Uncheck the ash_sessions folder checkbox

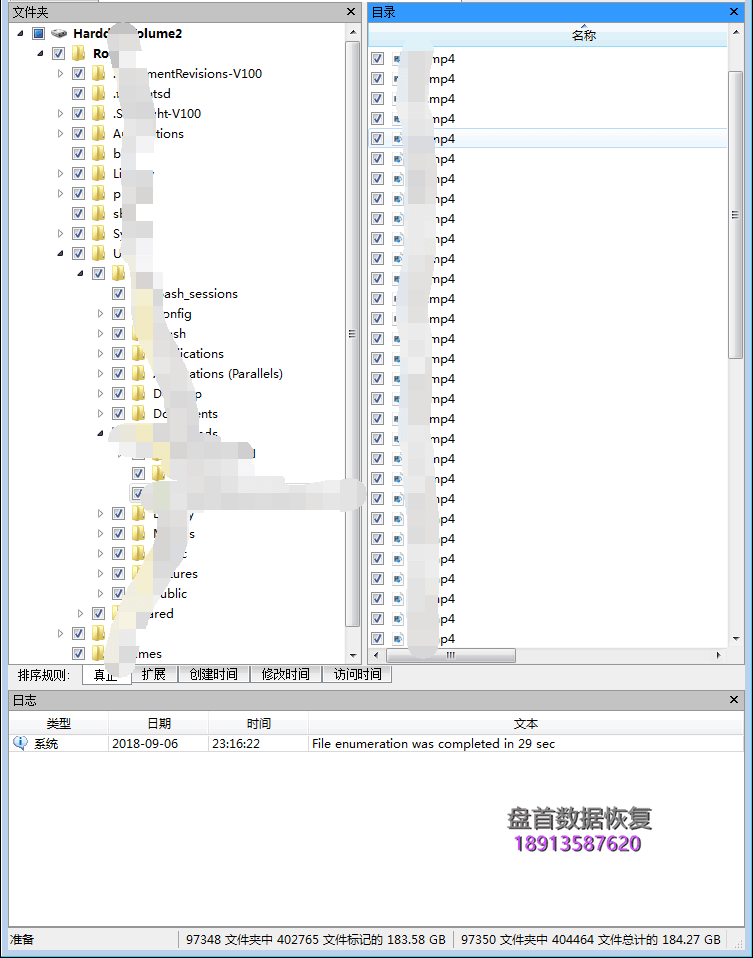(x=119, y=293)
